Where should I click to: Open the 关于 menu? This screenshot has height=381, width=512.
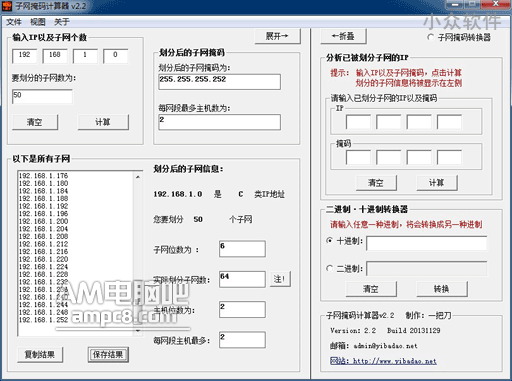[x=62, y=22]
